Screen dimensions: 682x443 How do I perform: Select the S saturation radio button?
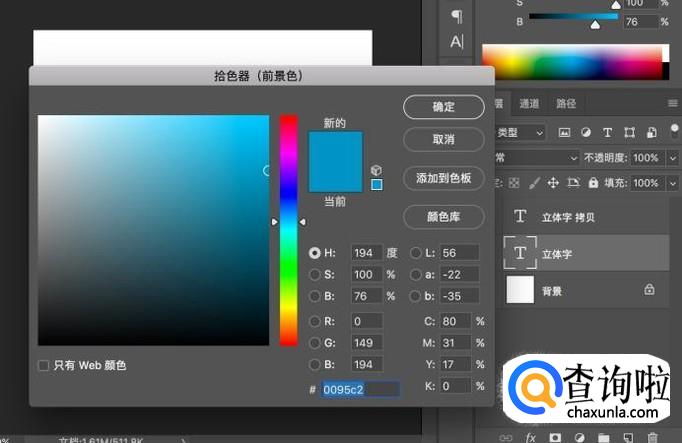click(314, 274)
